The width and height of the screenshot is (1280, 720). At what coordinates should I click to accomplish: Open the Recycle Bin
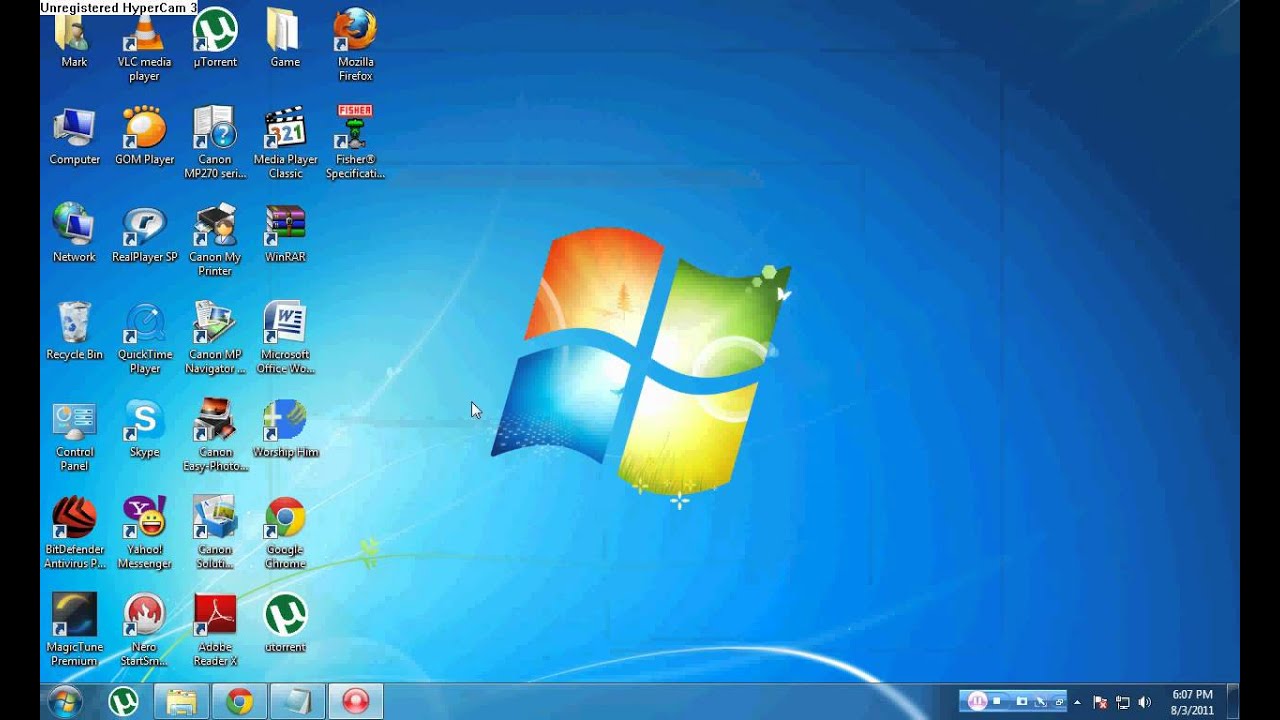click(75, 331)
